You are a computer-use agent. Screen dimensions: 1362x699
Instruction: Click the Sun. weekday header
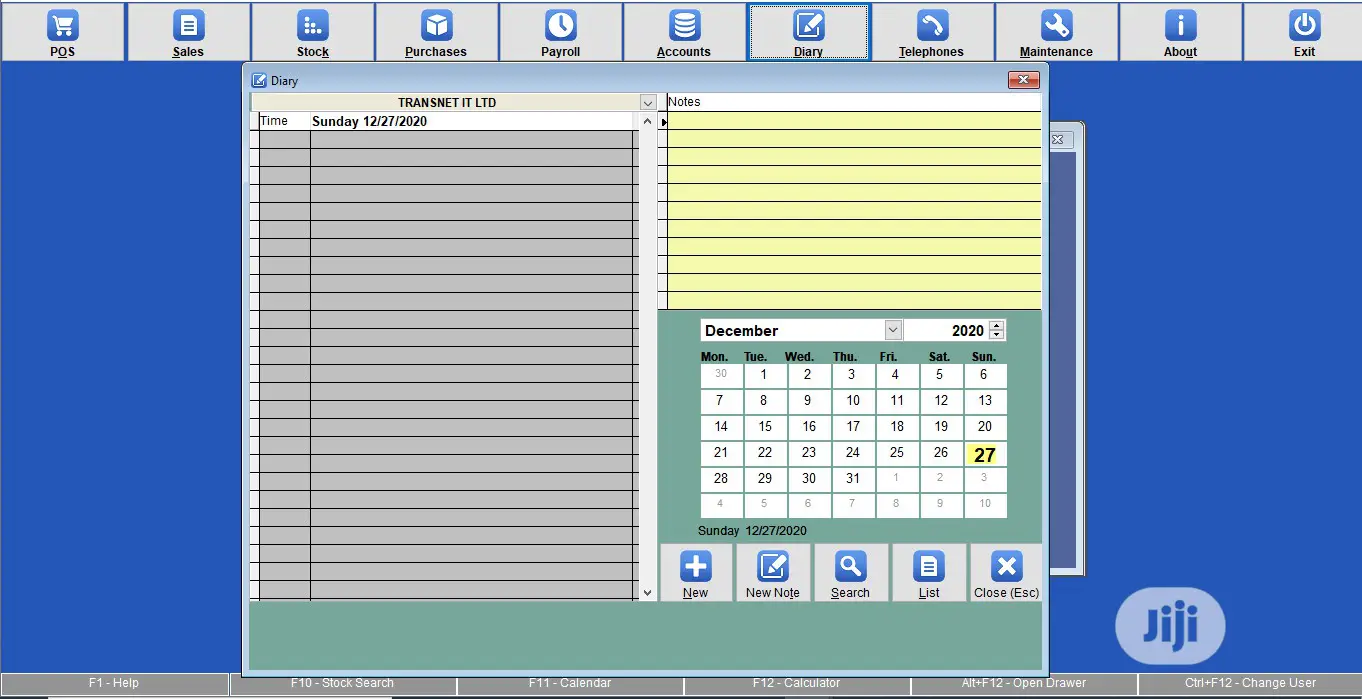click(984, 357)
